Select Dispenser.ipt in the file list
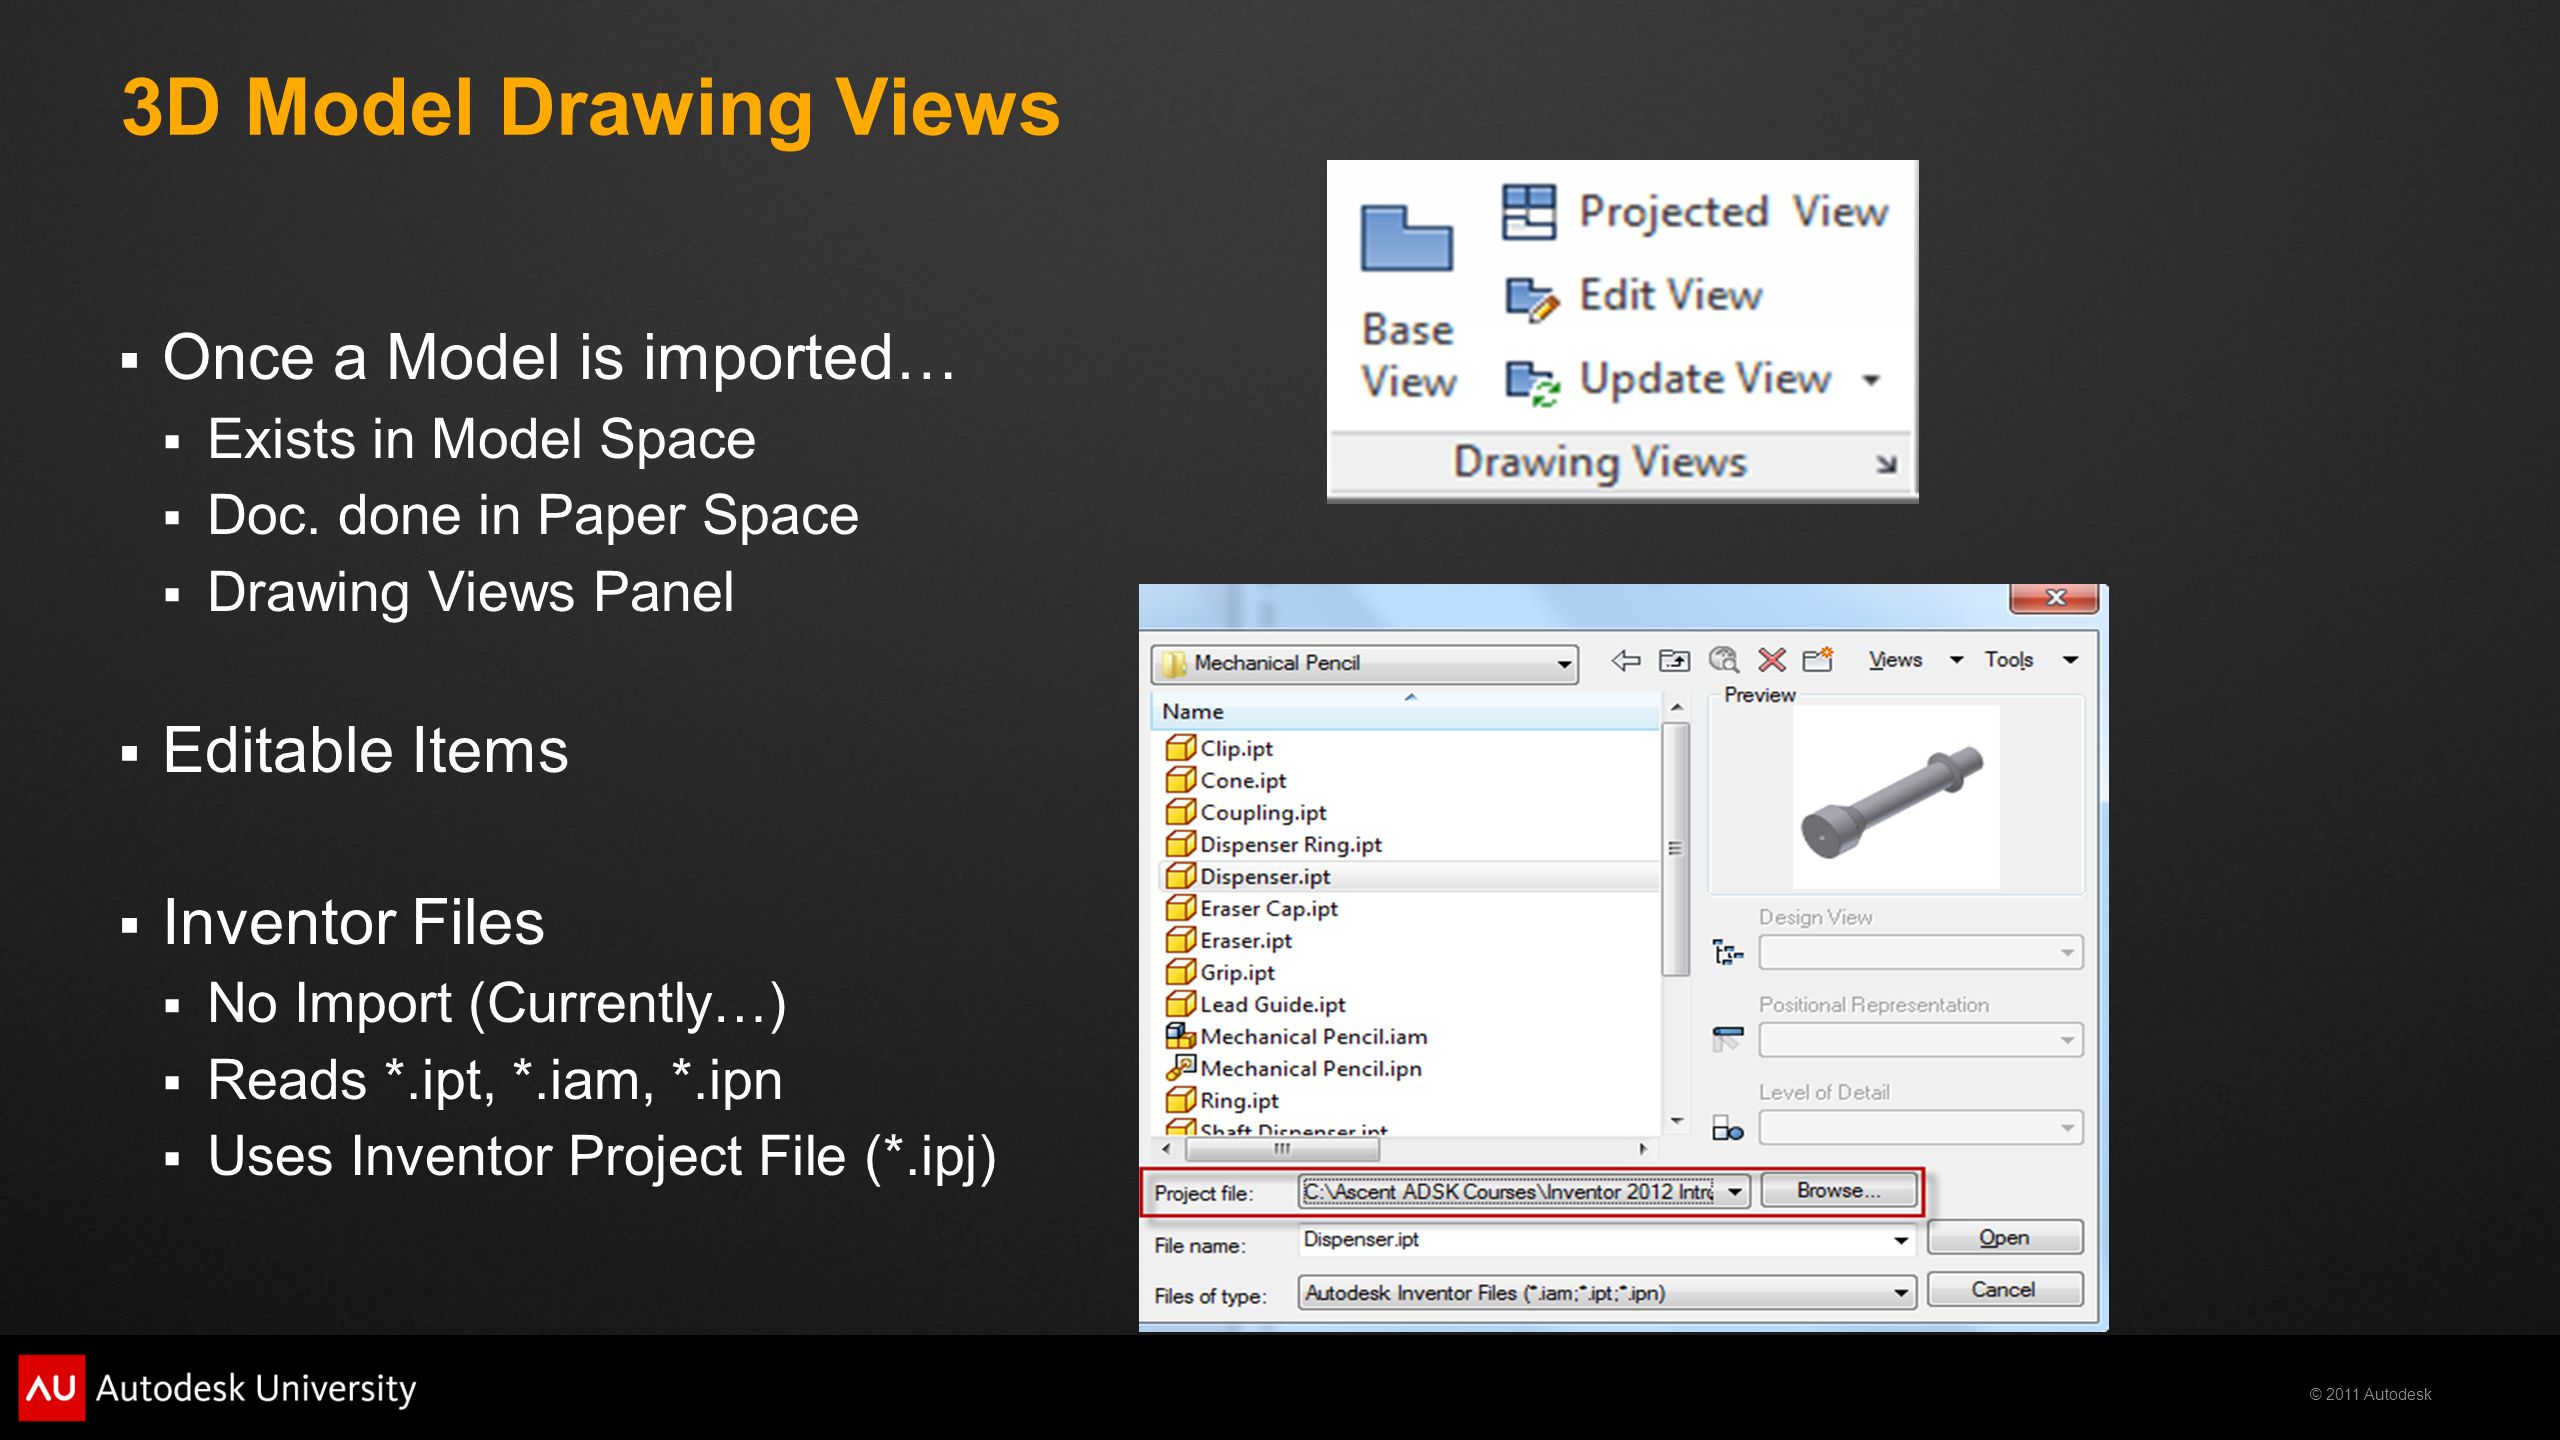2560x1440 pixels. pyautogui.click(x=1408, y=876)
